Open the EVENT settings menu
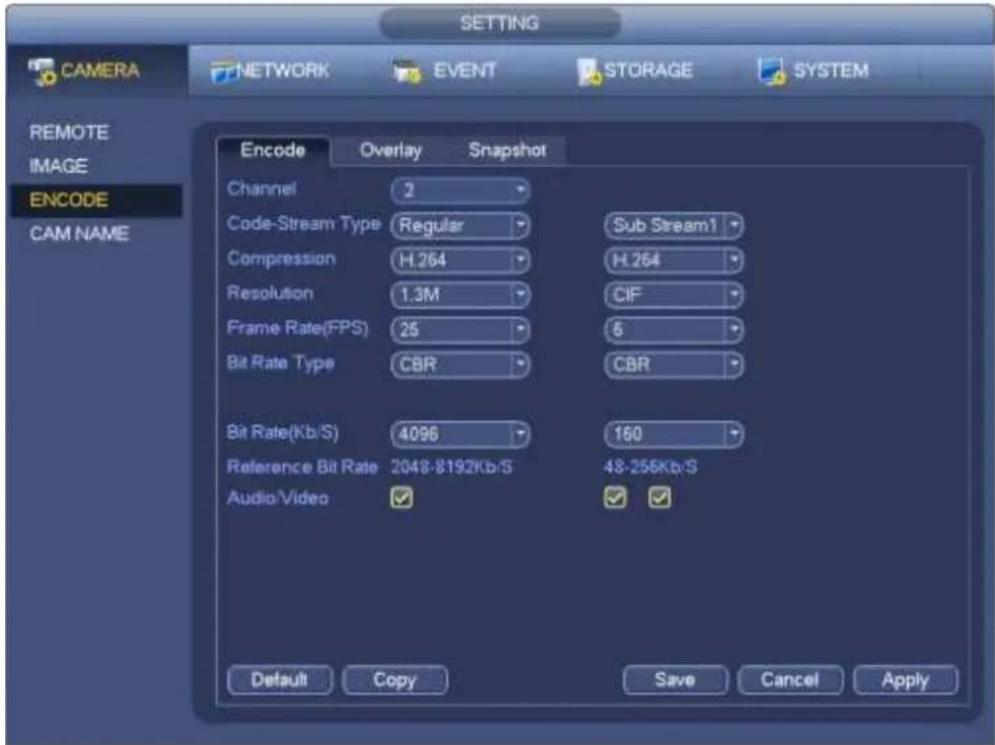995x745 pixels. [x=444, y=71]
